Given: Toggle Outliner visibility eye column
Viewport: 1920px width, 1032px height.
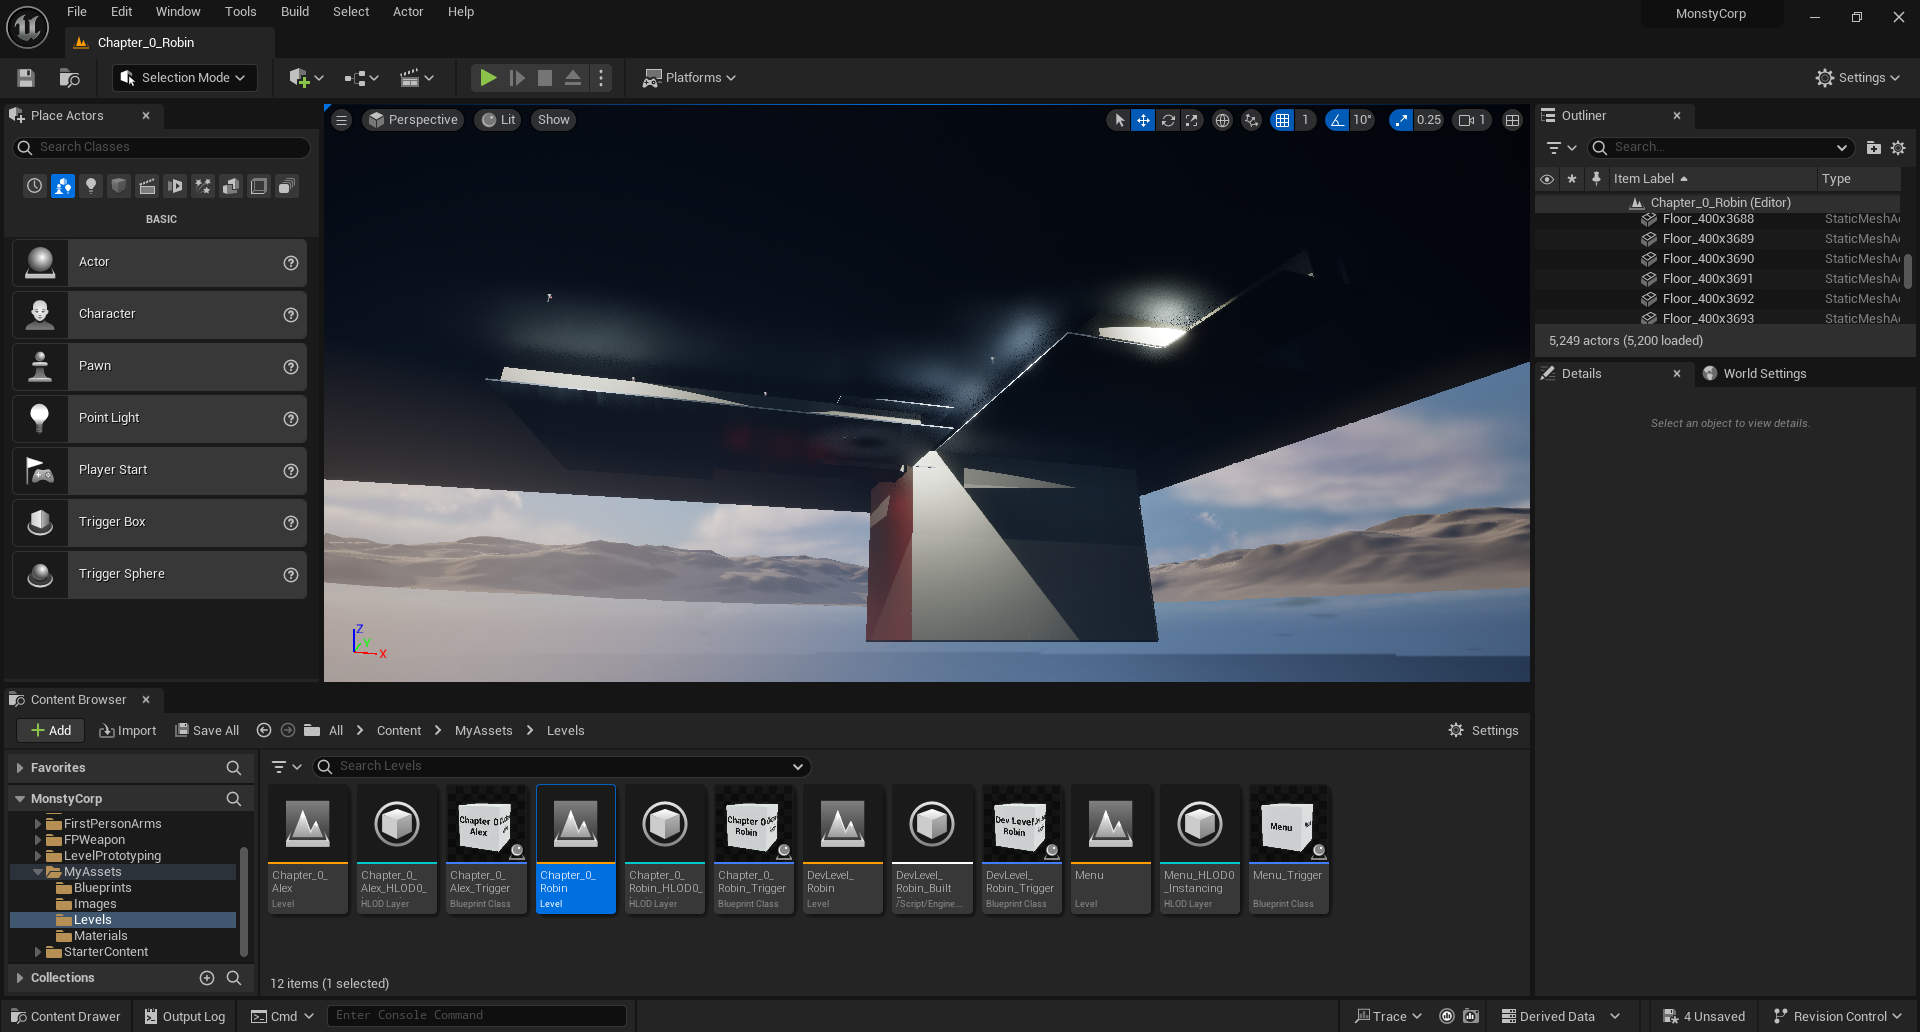Looking at the screenshot, I should click(x=1547, y=179).
